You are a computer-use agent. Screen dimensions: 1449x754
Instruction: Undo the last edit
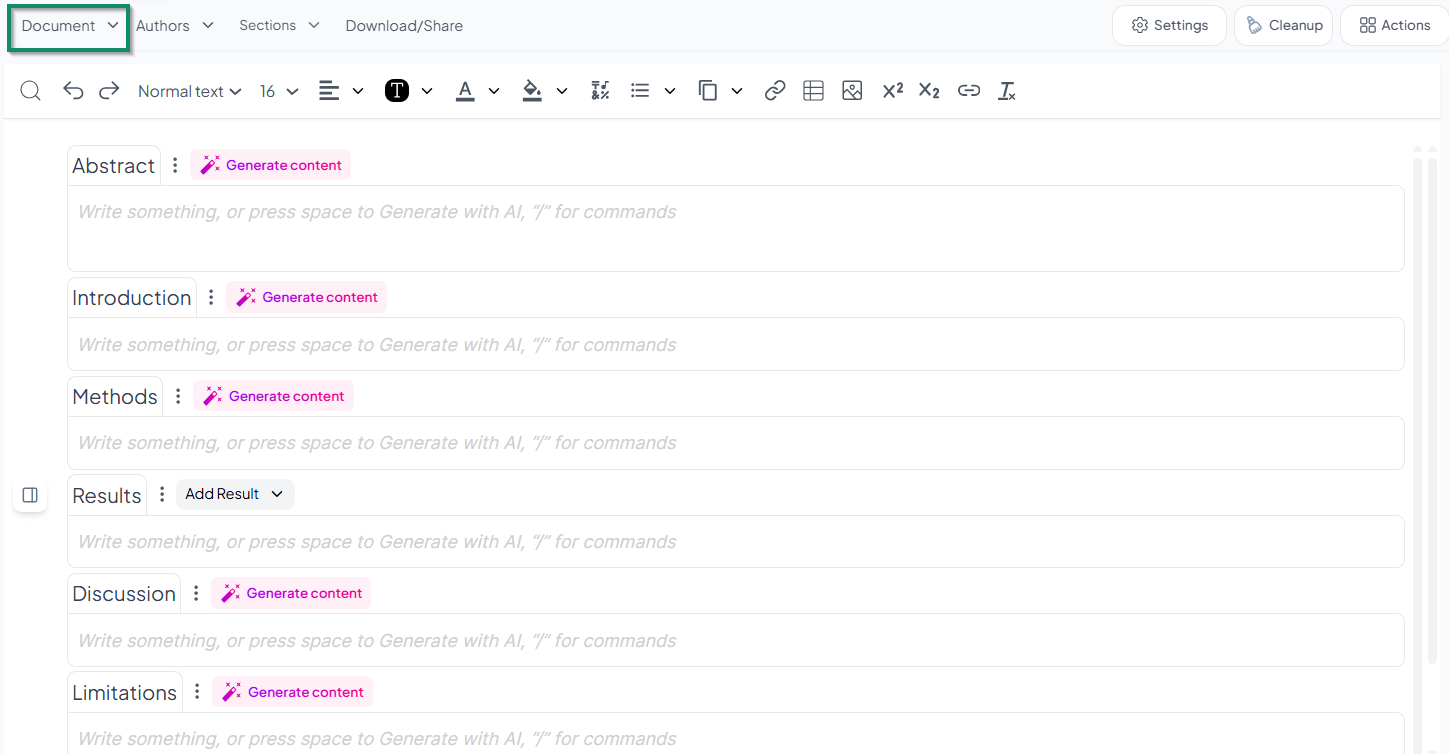tap(73, 91)
